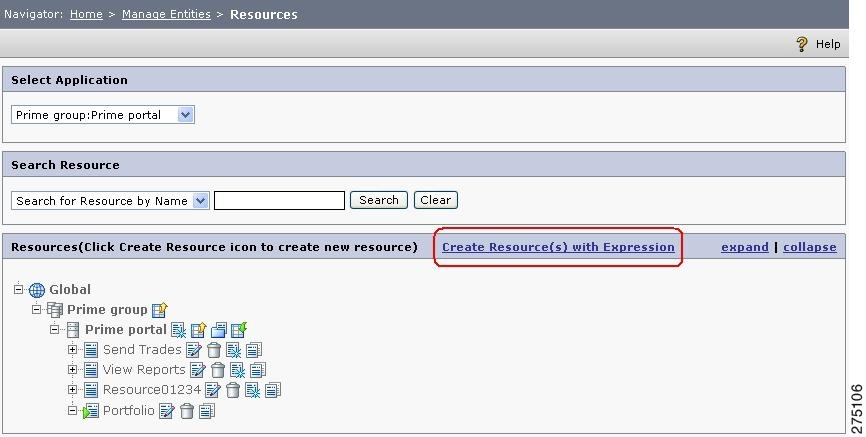Screen dimensions: 866x437
Task: Delete Resource01234 with trash icon
Action: click(x=233, y=391)
